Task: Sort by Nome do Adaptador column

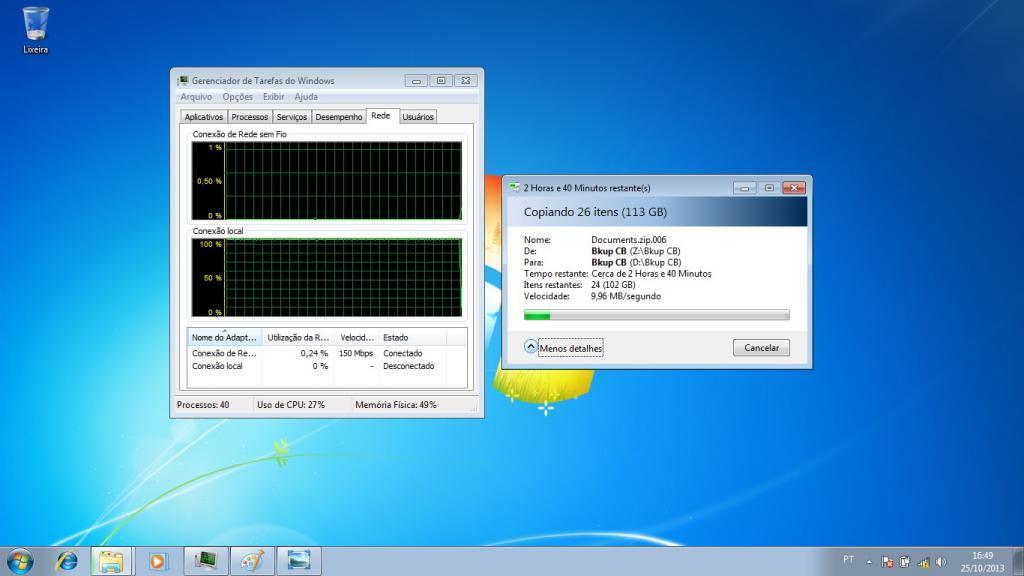Action: point(224,337)
